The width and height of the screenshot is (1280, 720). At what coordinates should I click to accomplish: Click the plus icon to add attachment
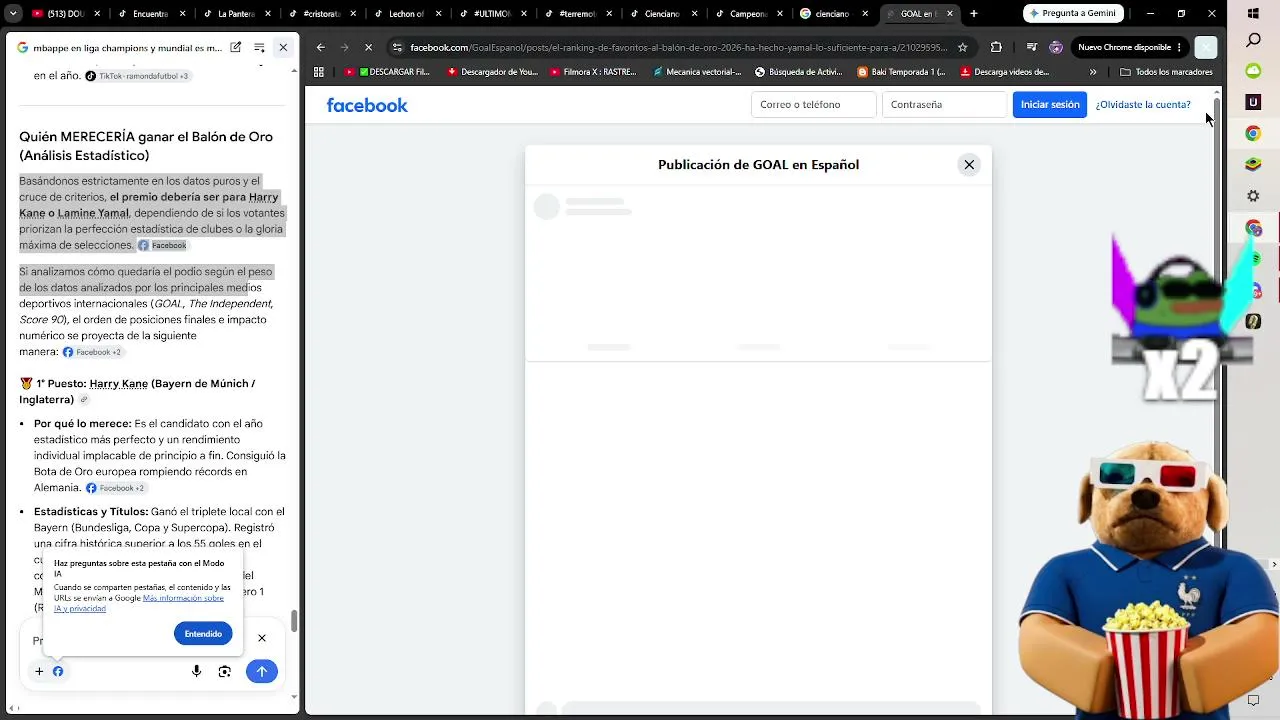pos(39,672)
